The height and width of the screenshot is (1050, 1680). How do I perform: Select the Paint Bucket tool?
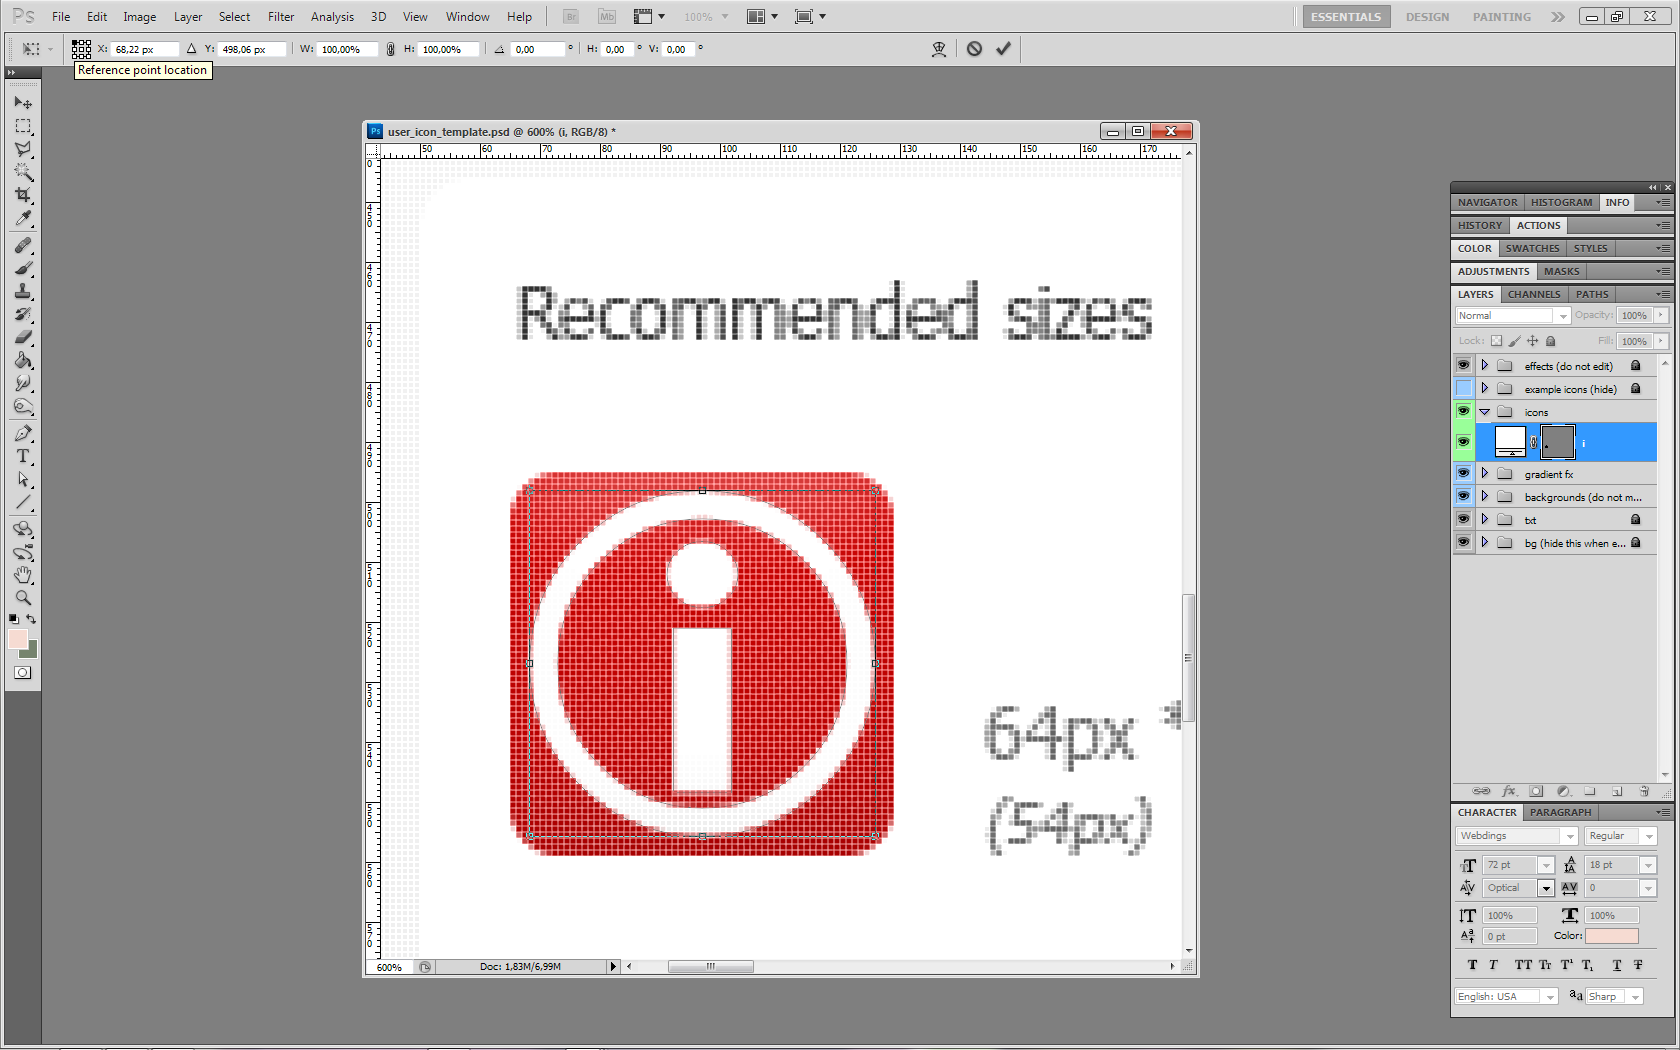pyautogui.click(x=23, y=360)
